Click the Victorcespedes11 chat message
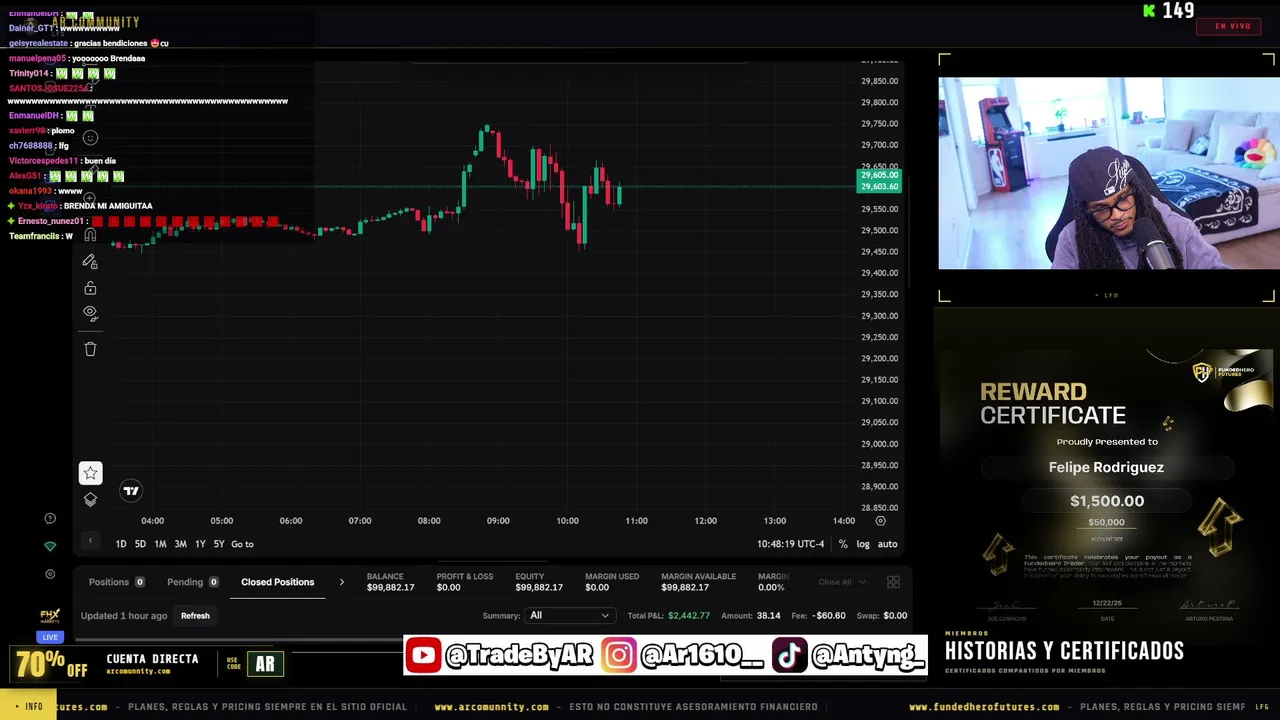Image resolution: width=1280 pixels, height=720 pixels. point(62,161)
